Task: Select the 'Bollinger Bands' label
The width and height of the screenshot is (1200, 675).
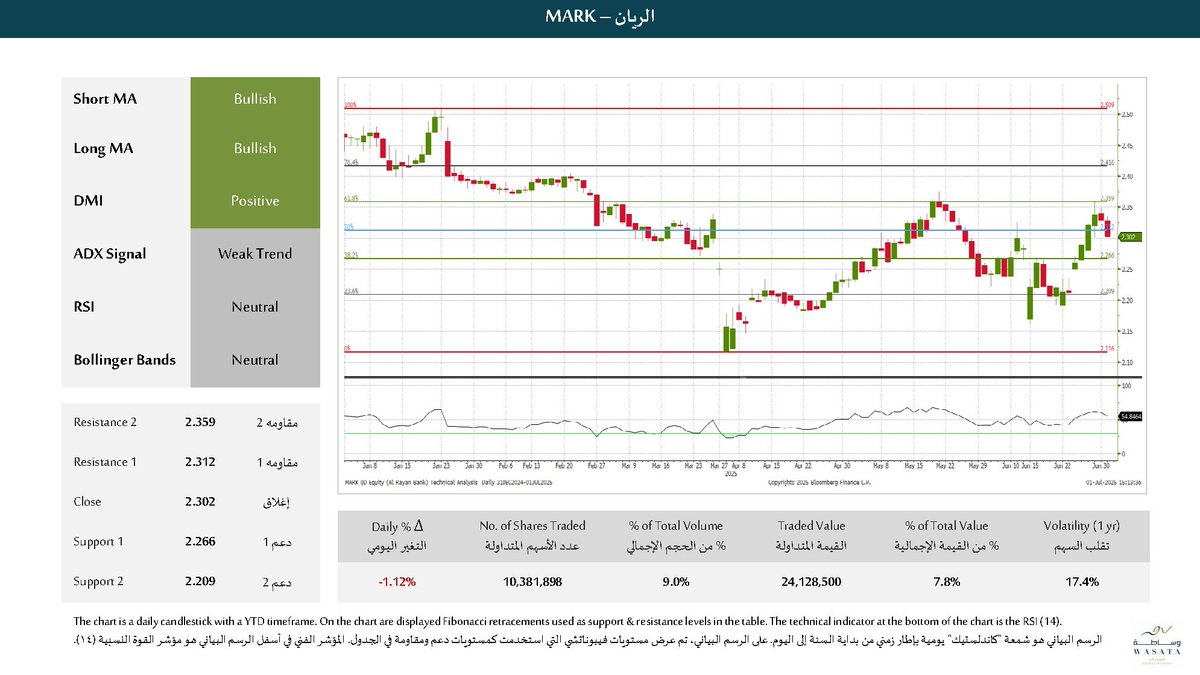Action: 125,360
